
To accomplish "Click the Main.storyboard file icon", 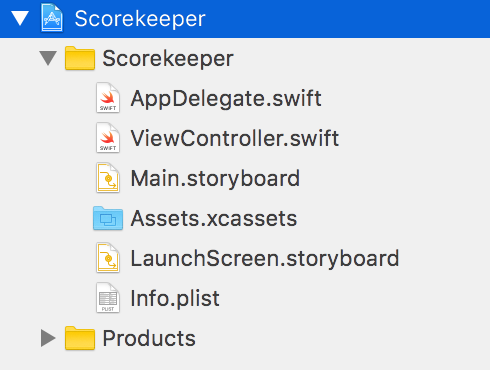I will (108, 178).
